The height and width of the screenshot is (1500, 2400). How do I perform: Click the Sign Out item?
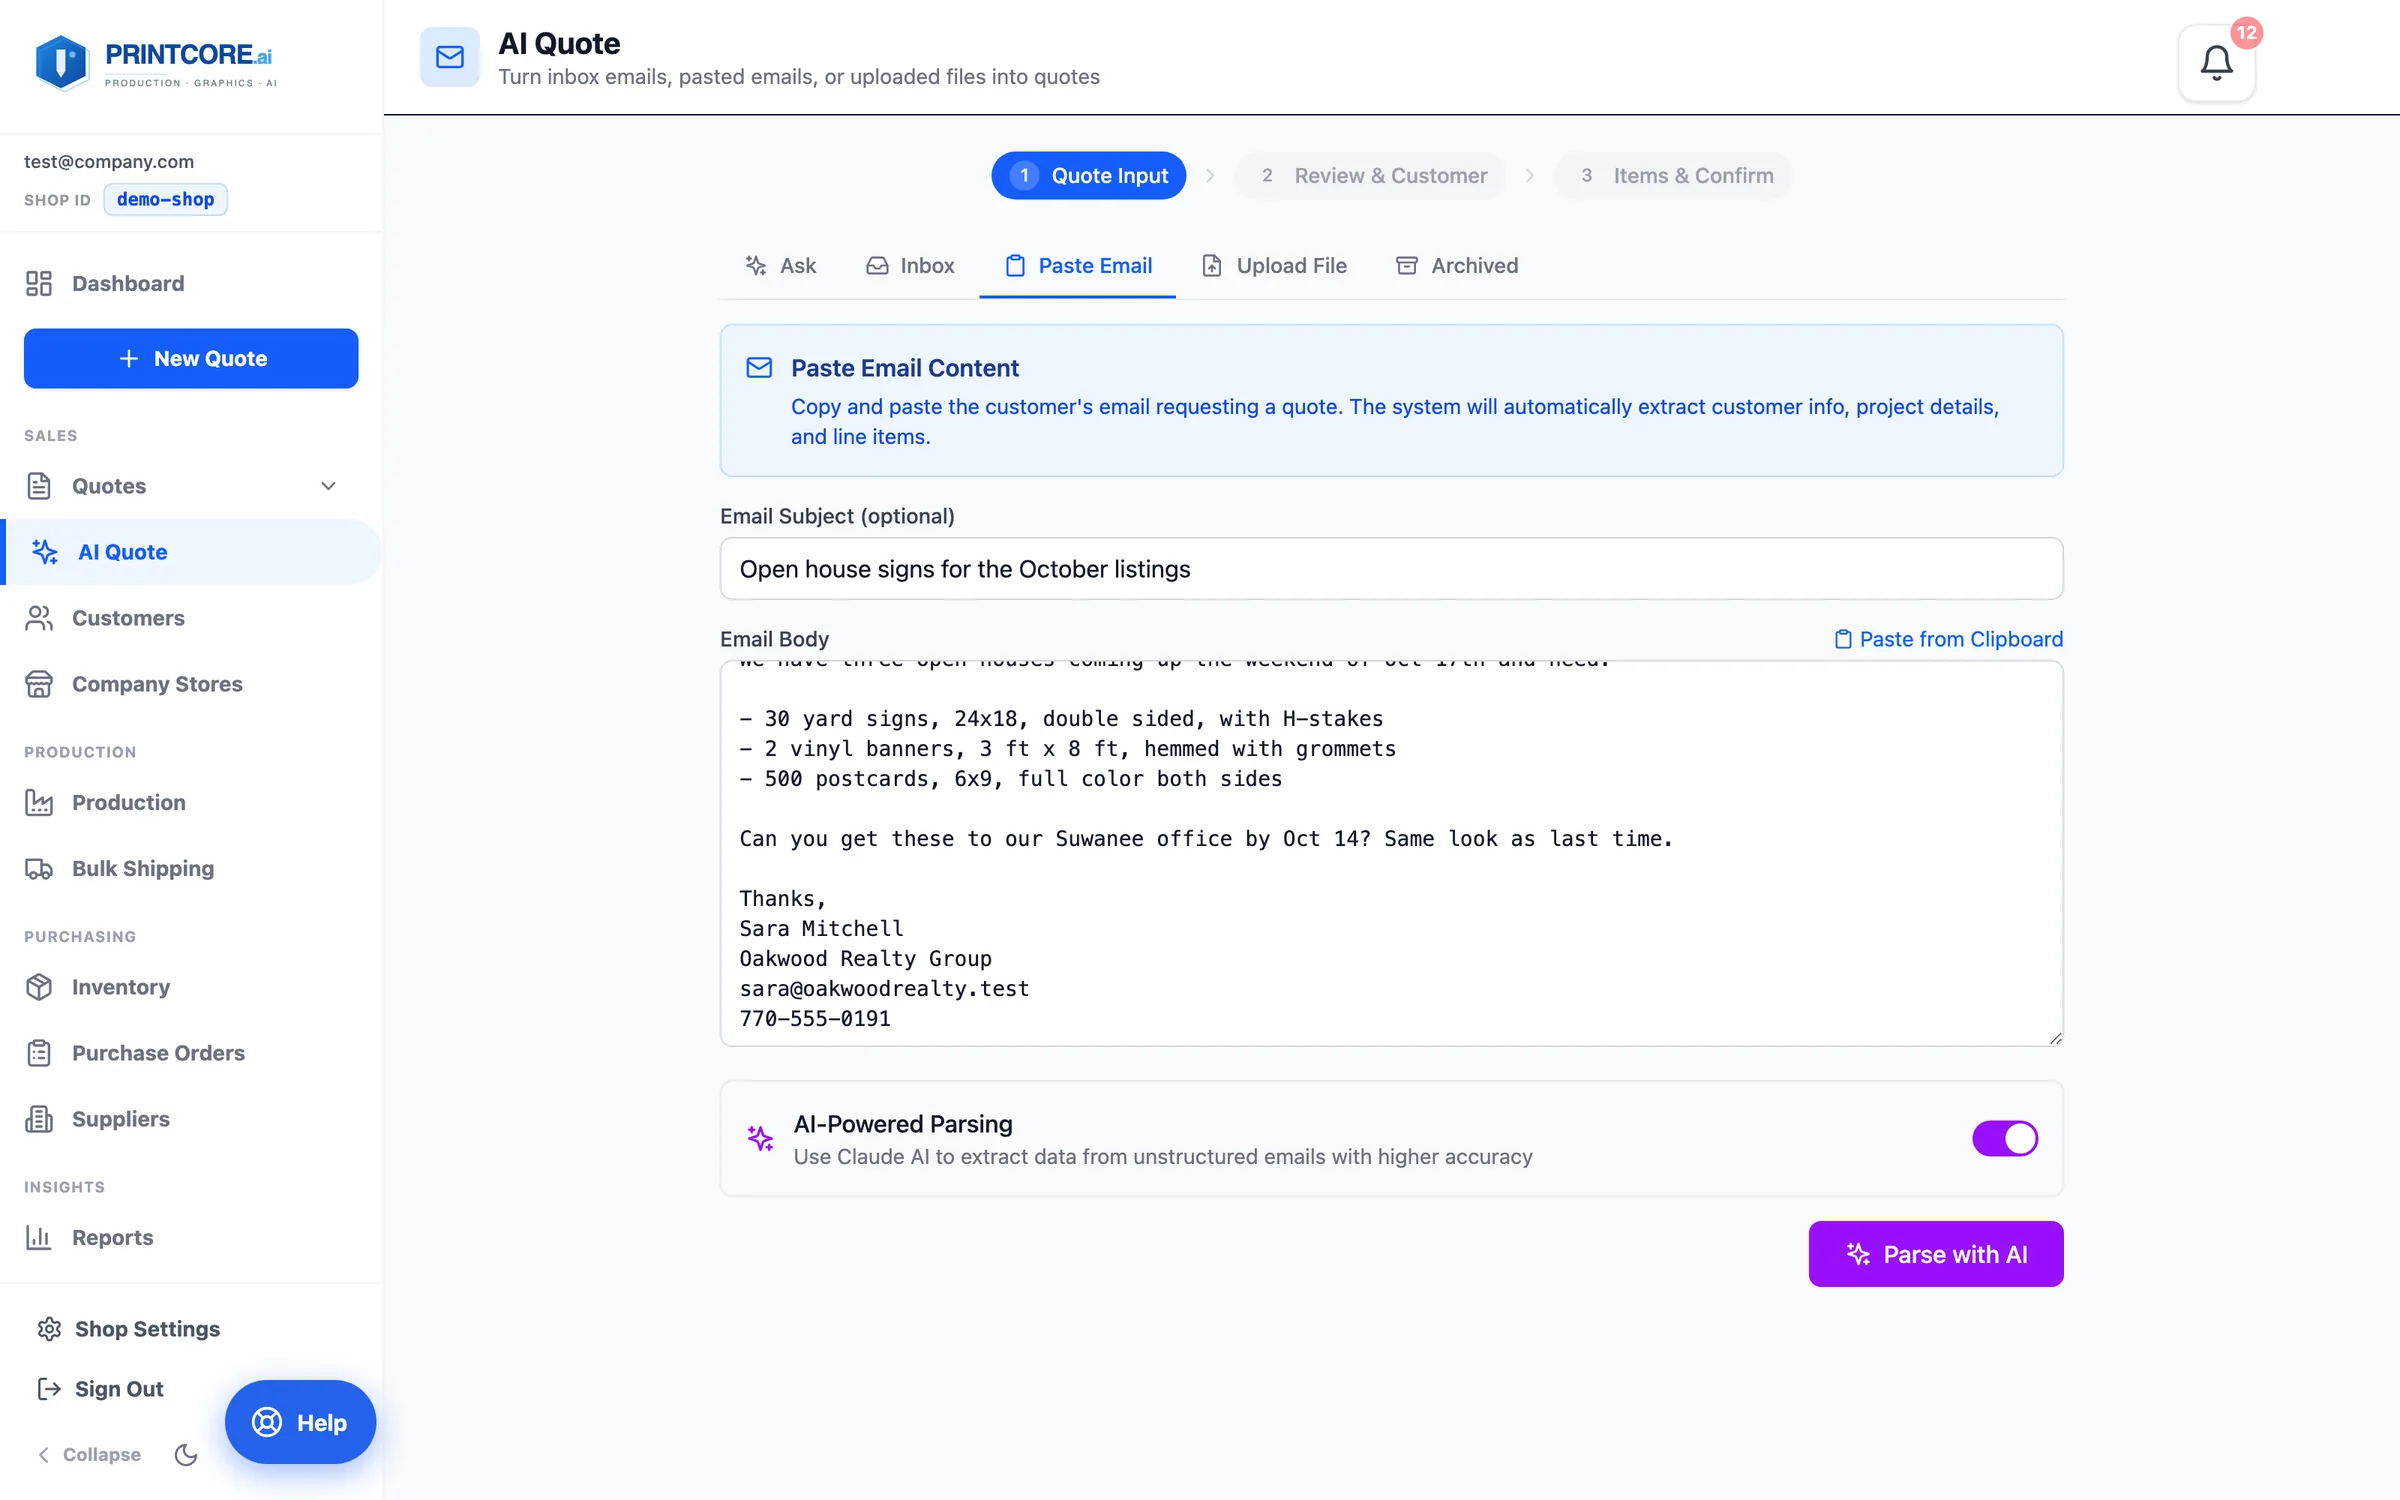click(x=100, y=1389)
